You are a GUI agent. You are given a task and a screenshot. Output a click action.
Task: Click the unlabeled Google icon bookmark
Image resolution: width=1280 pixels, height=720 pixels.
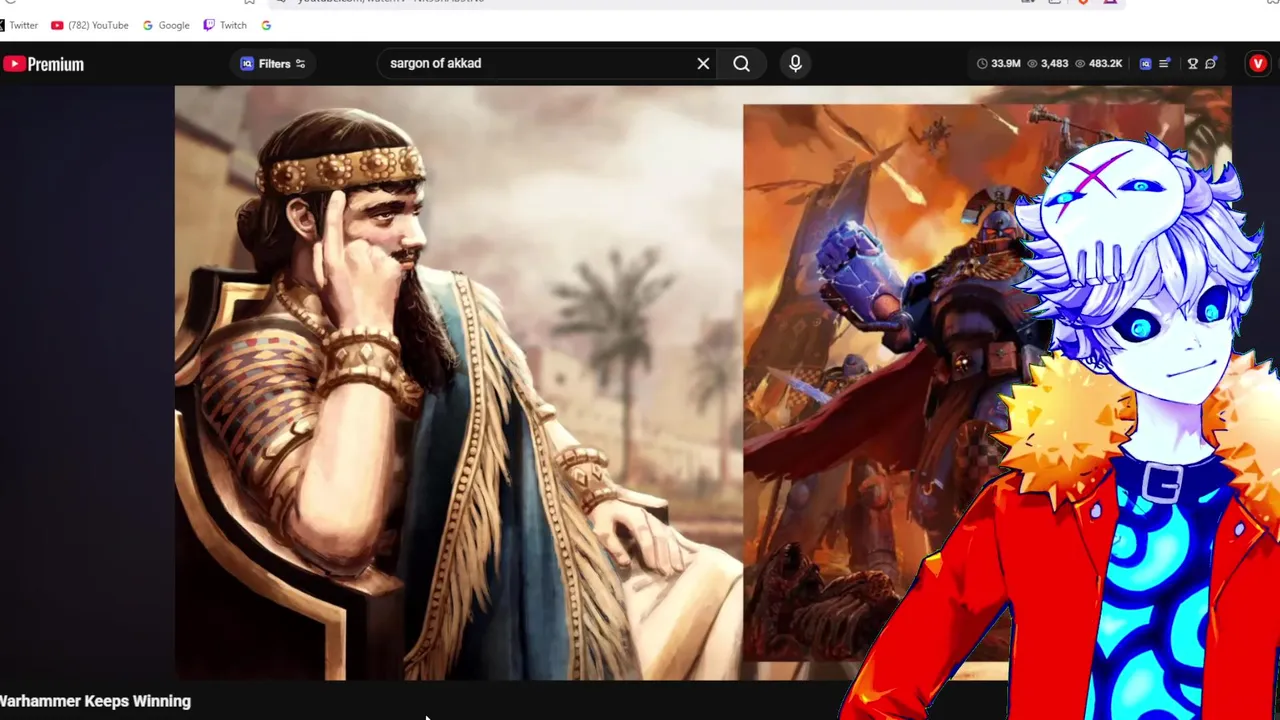pyautogui.click(x=266, y=25)
